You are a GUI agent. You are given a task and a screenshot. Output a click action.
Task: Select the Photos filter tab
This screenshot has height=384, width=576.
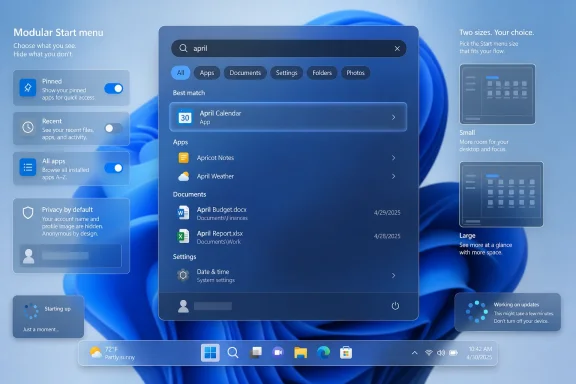click(355, 73)
